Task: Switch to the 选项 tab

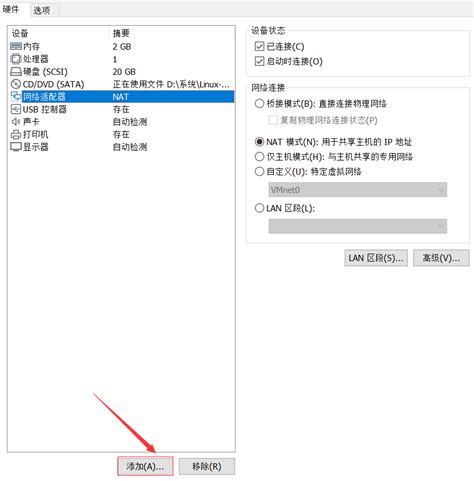Action: point(42,10)
